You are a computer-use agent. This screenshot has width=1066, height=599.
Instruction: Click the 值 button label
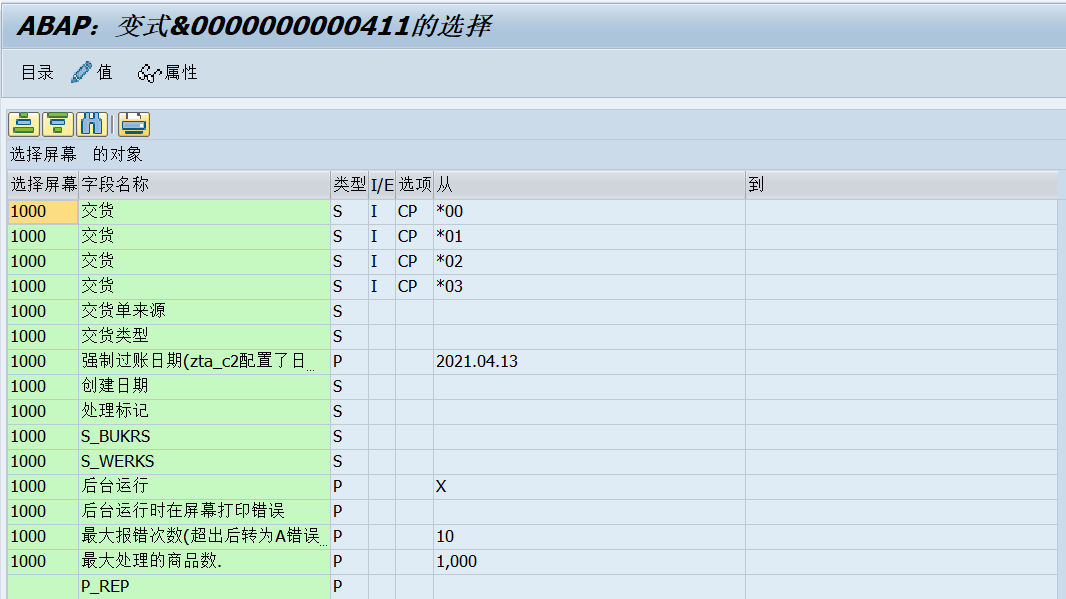[x=105, y=72]
